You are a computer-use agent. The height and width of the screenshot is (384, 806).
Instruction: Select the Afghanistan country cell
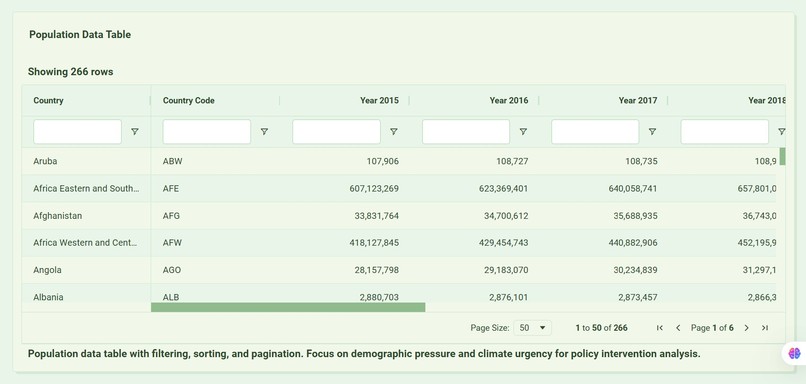click(86, 216)
